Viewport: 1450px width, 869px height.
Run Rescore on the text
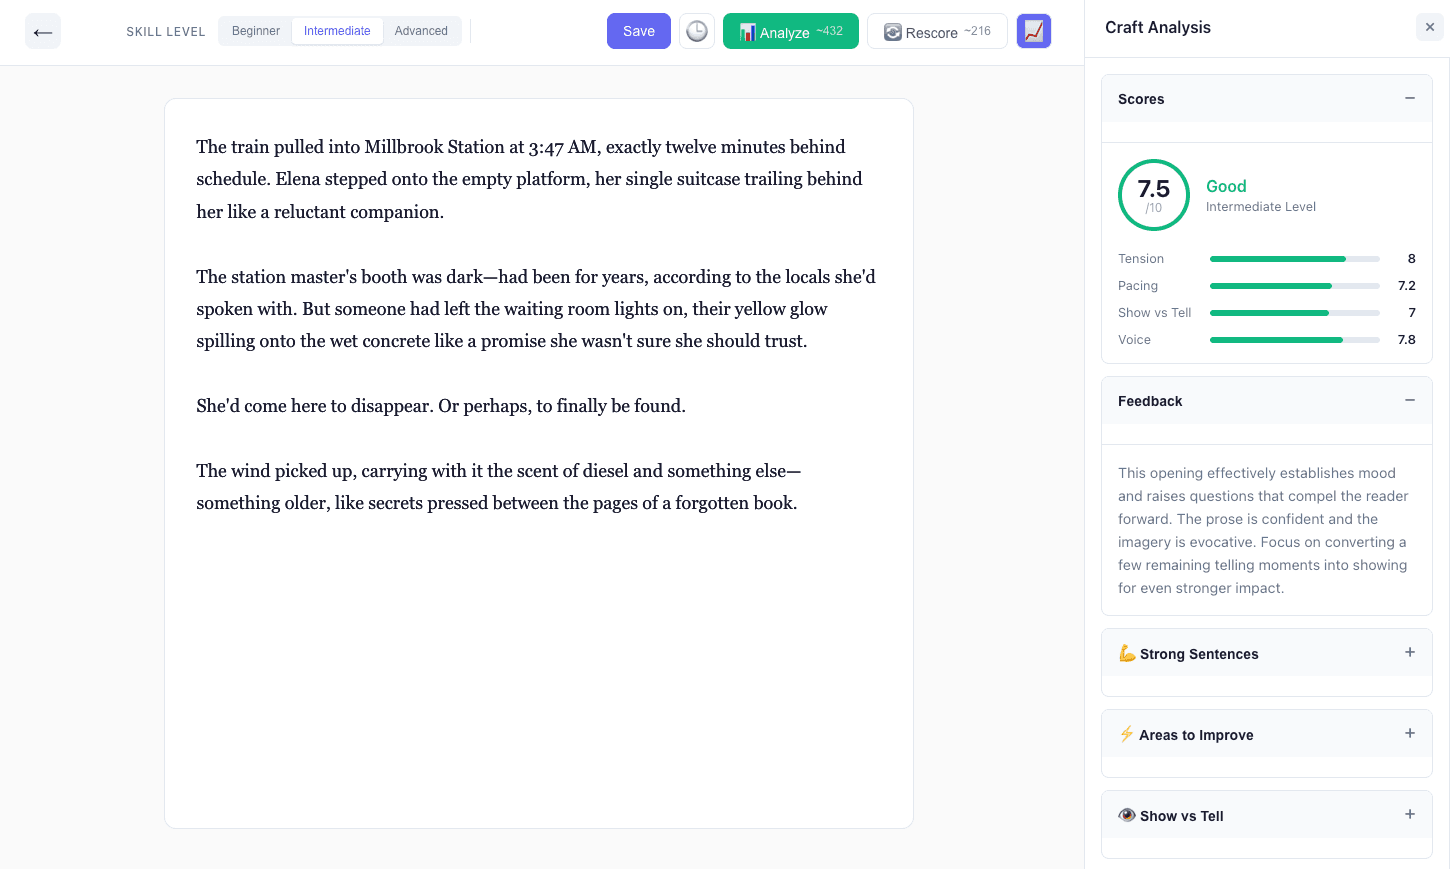[x=936, y=31]
